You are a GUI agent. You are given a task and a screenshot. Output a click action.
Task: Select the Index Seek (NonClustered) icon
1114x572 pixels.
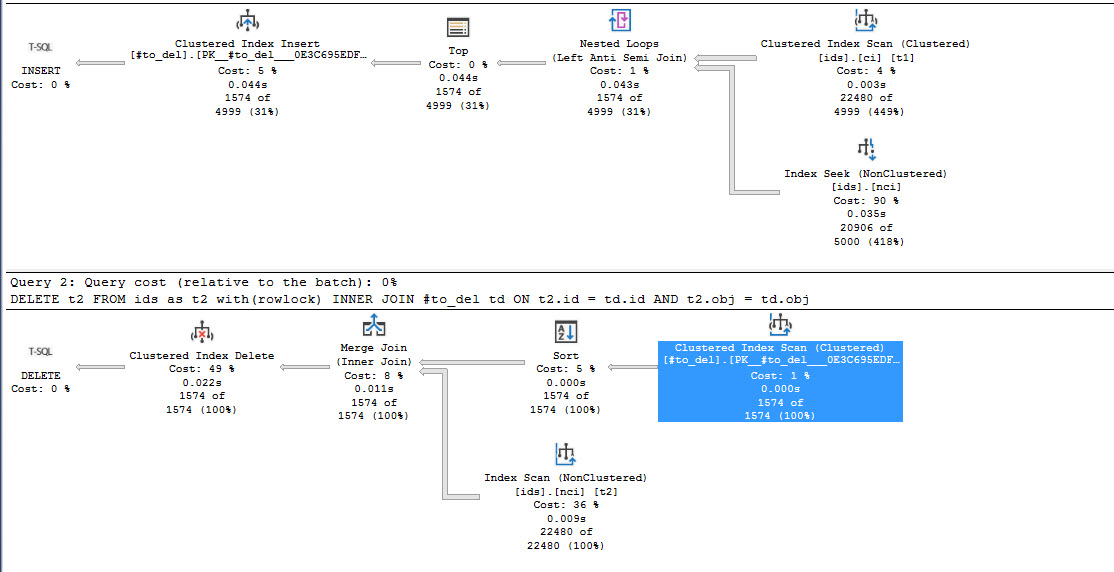click(865, 149)
